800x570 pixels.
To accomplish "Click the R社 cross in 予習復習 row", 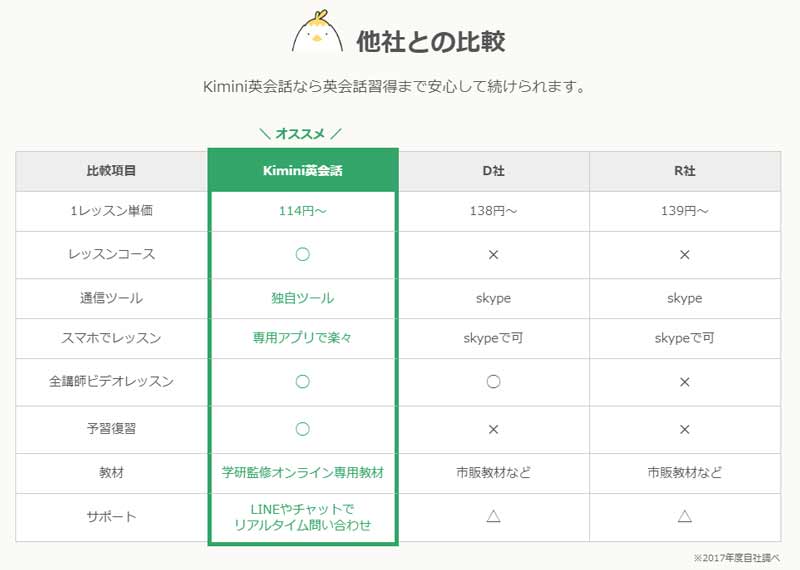I will pos(685,430).
